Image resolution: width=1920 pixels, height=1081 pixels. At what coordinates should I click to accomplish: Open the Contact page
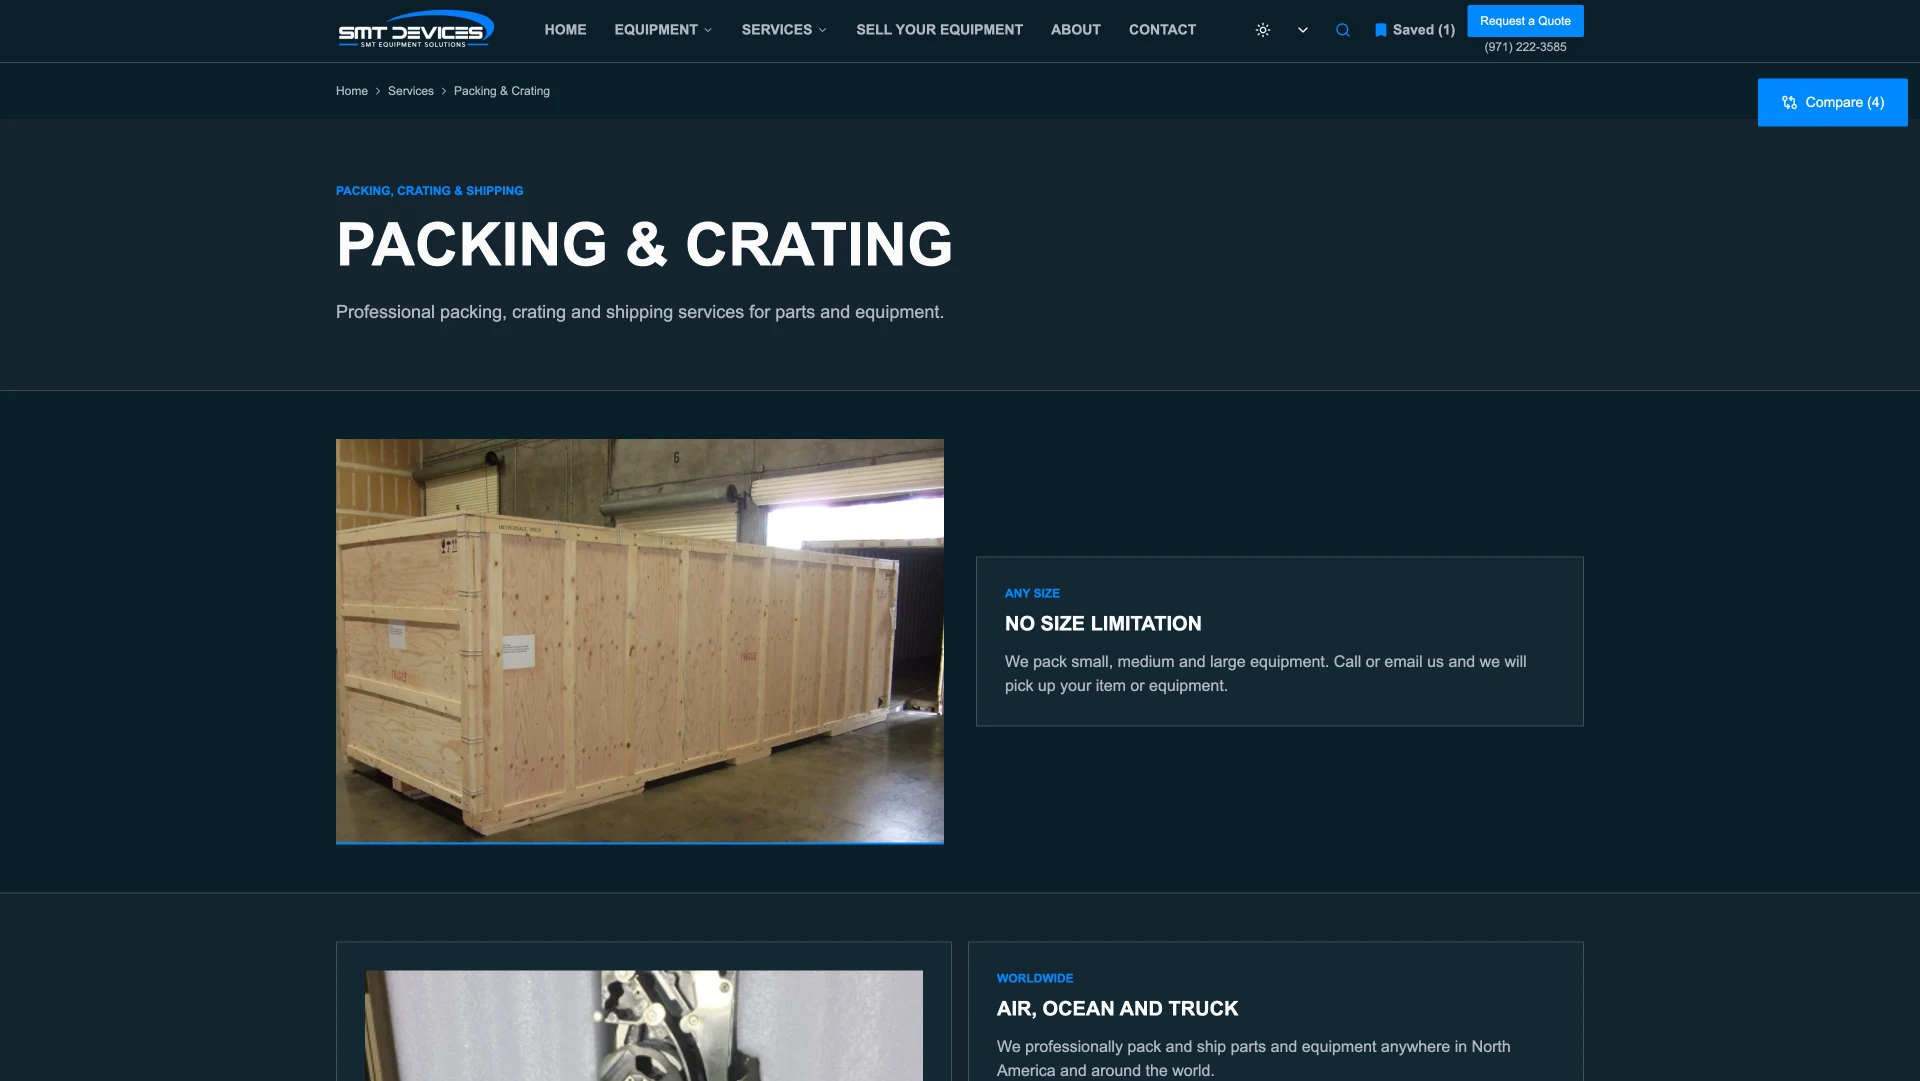pyautogui.click(x=1162, y=30)
